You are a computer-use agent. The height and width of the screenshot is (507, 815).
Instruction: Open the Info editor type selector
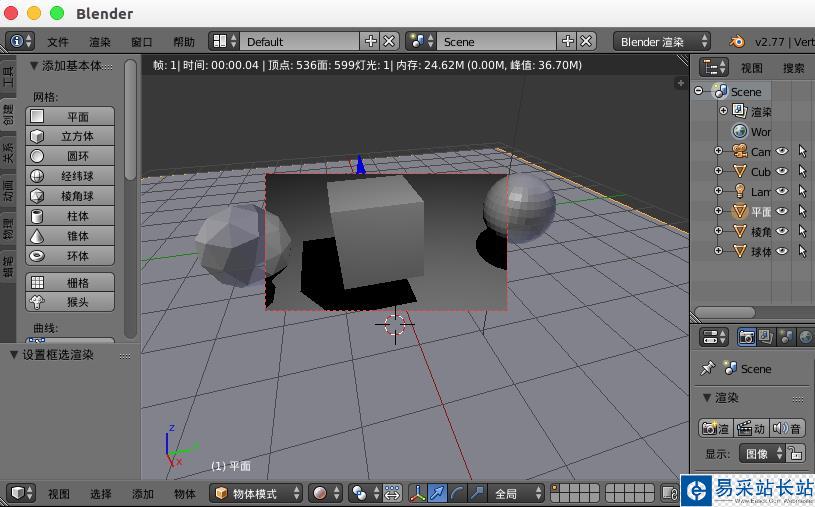pyautogui.click(x=20, y=41)
